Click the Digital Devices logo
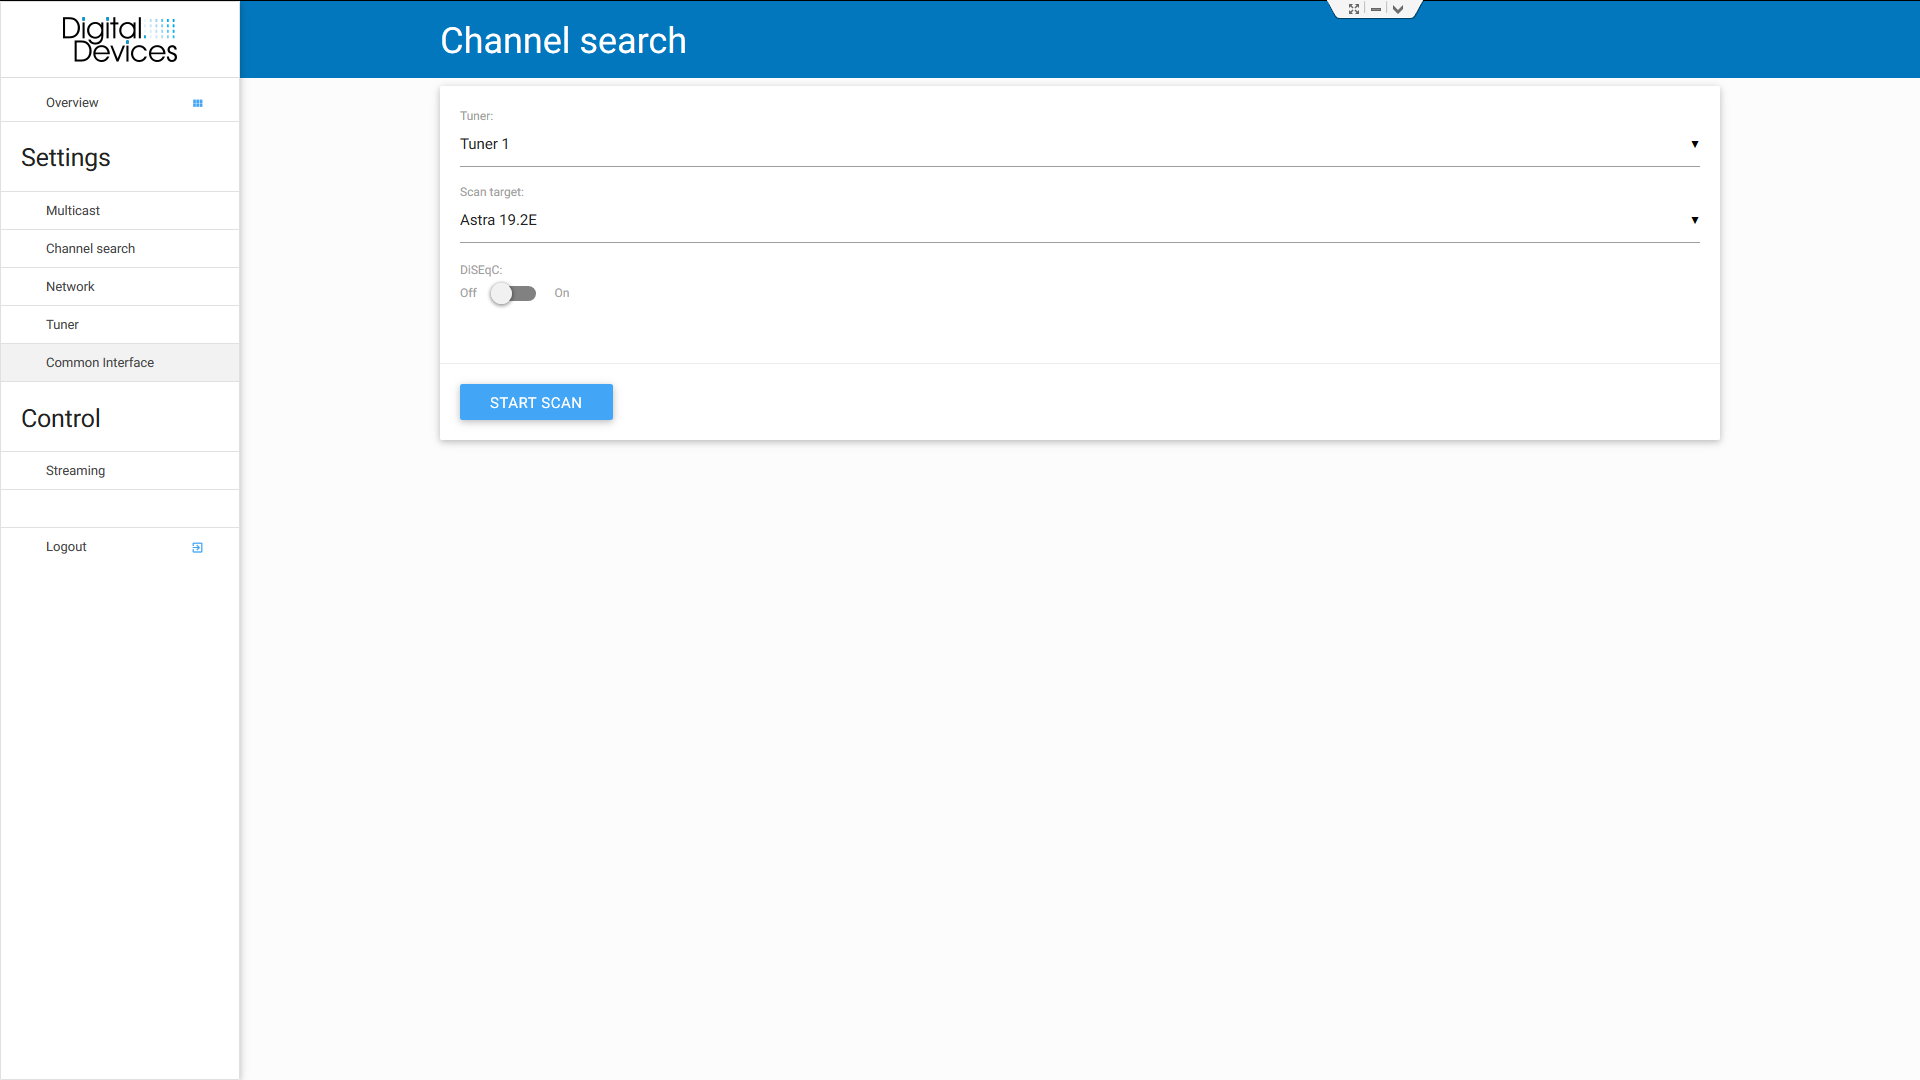The height and width of the screenshot is (1080, 1920). click(120, 40)
